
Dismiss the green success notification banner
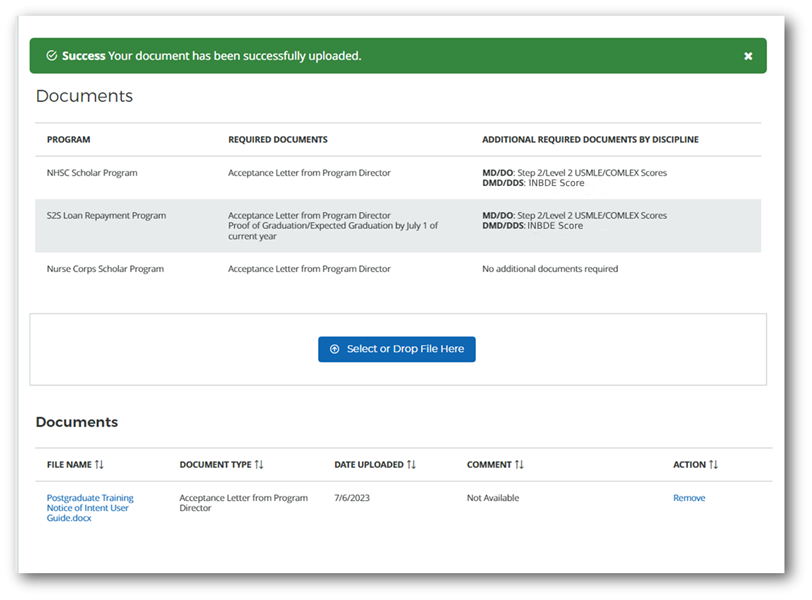coord(748,56)
